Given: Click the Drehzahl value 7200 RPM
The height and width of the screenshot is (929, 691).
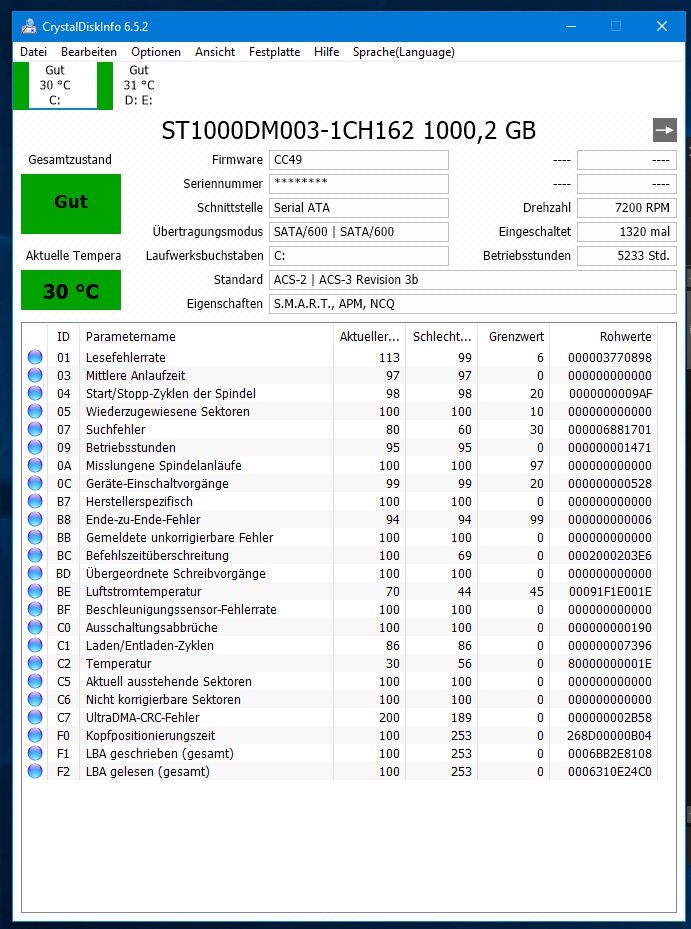Looking at the screenshot, I should 626,208.
